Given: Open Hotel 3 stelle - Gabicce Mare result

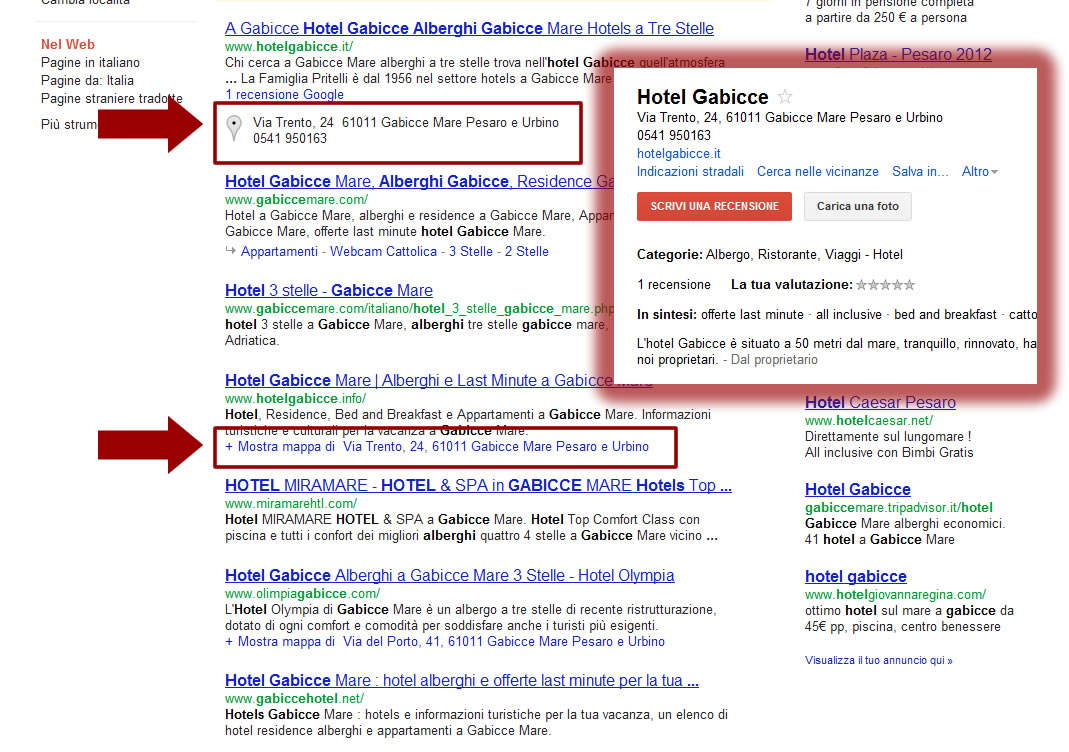Looking at the screenshot, I should point(329,290).
